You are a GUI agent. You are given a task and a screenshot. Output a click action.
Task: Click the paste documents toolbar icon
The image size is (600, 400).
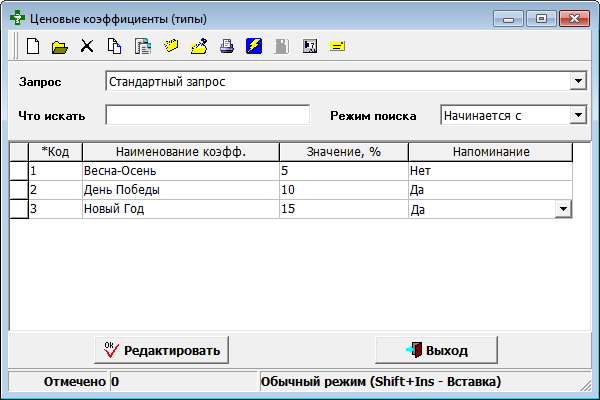click(143, 46)
